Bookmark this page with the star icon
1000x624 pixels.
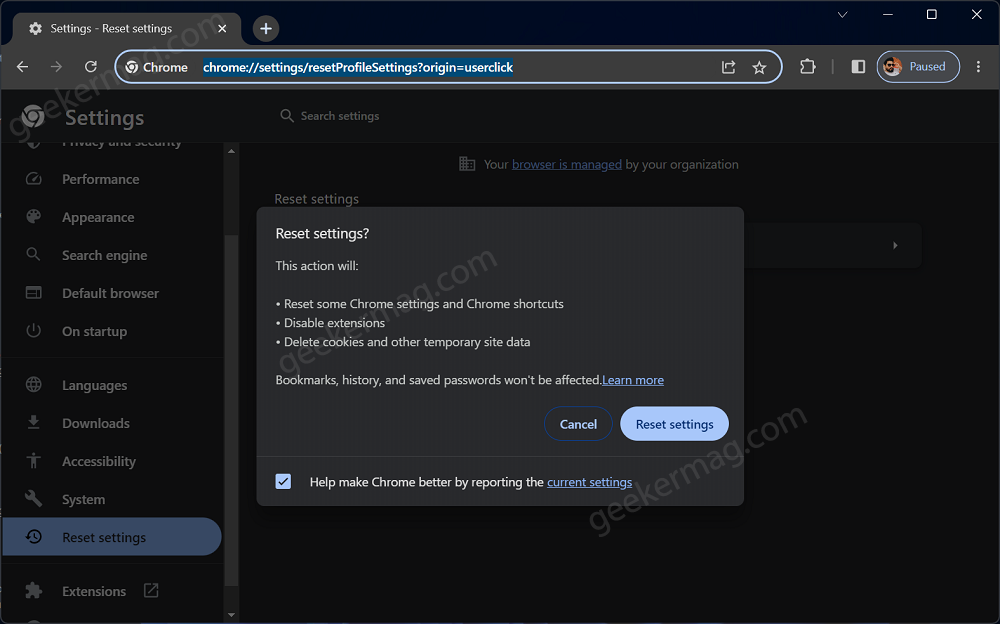(x=759, y=67)
